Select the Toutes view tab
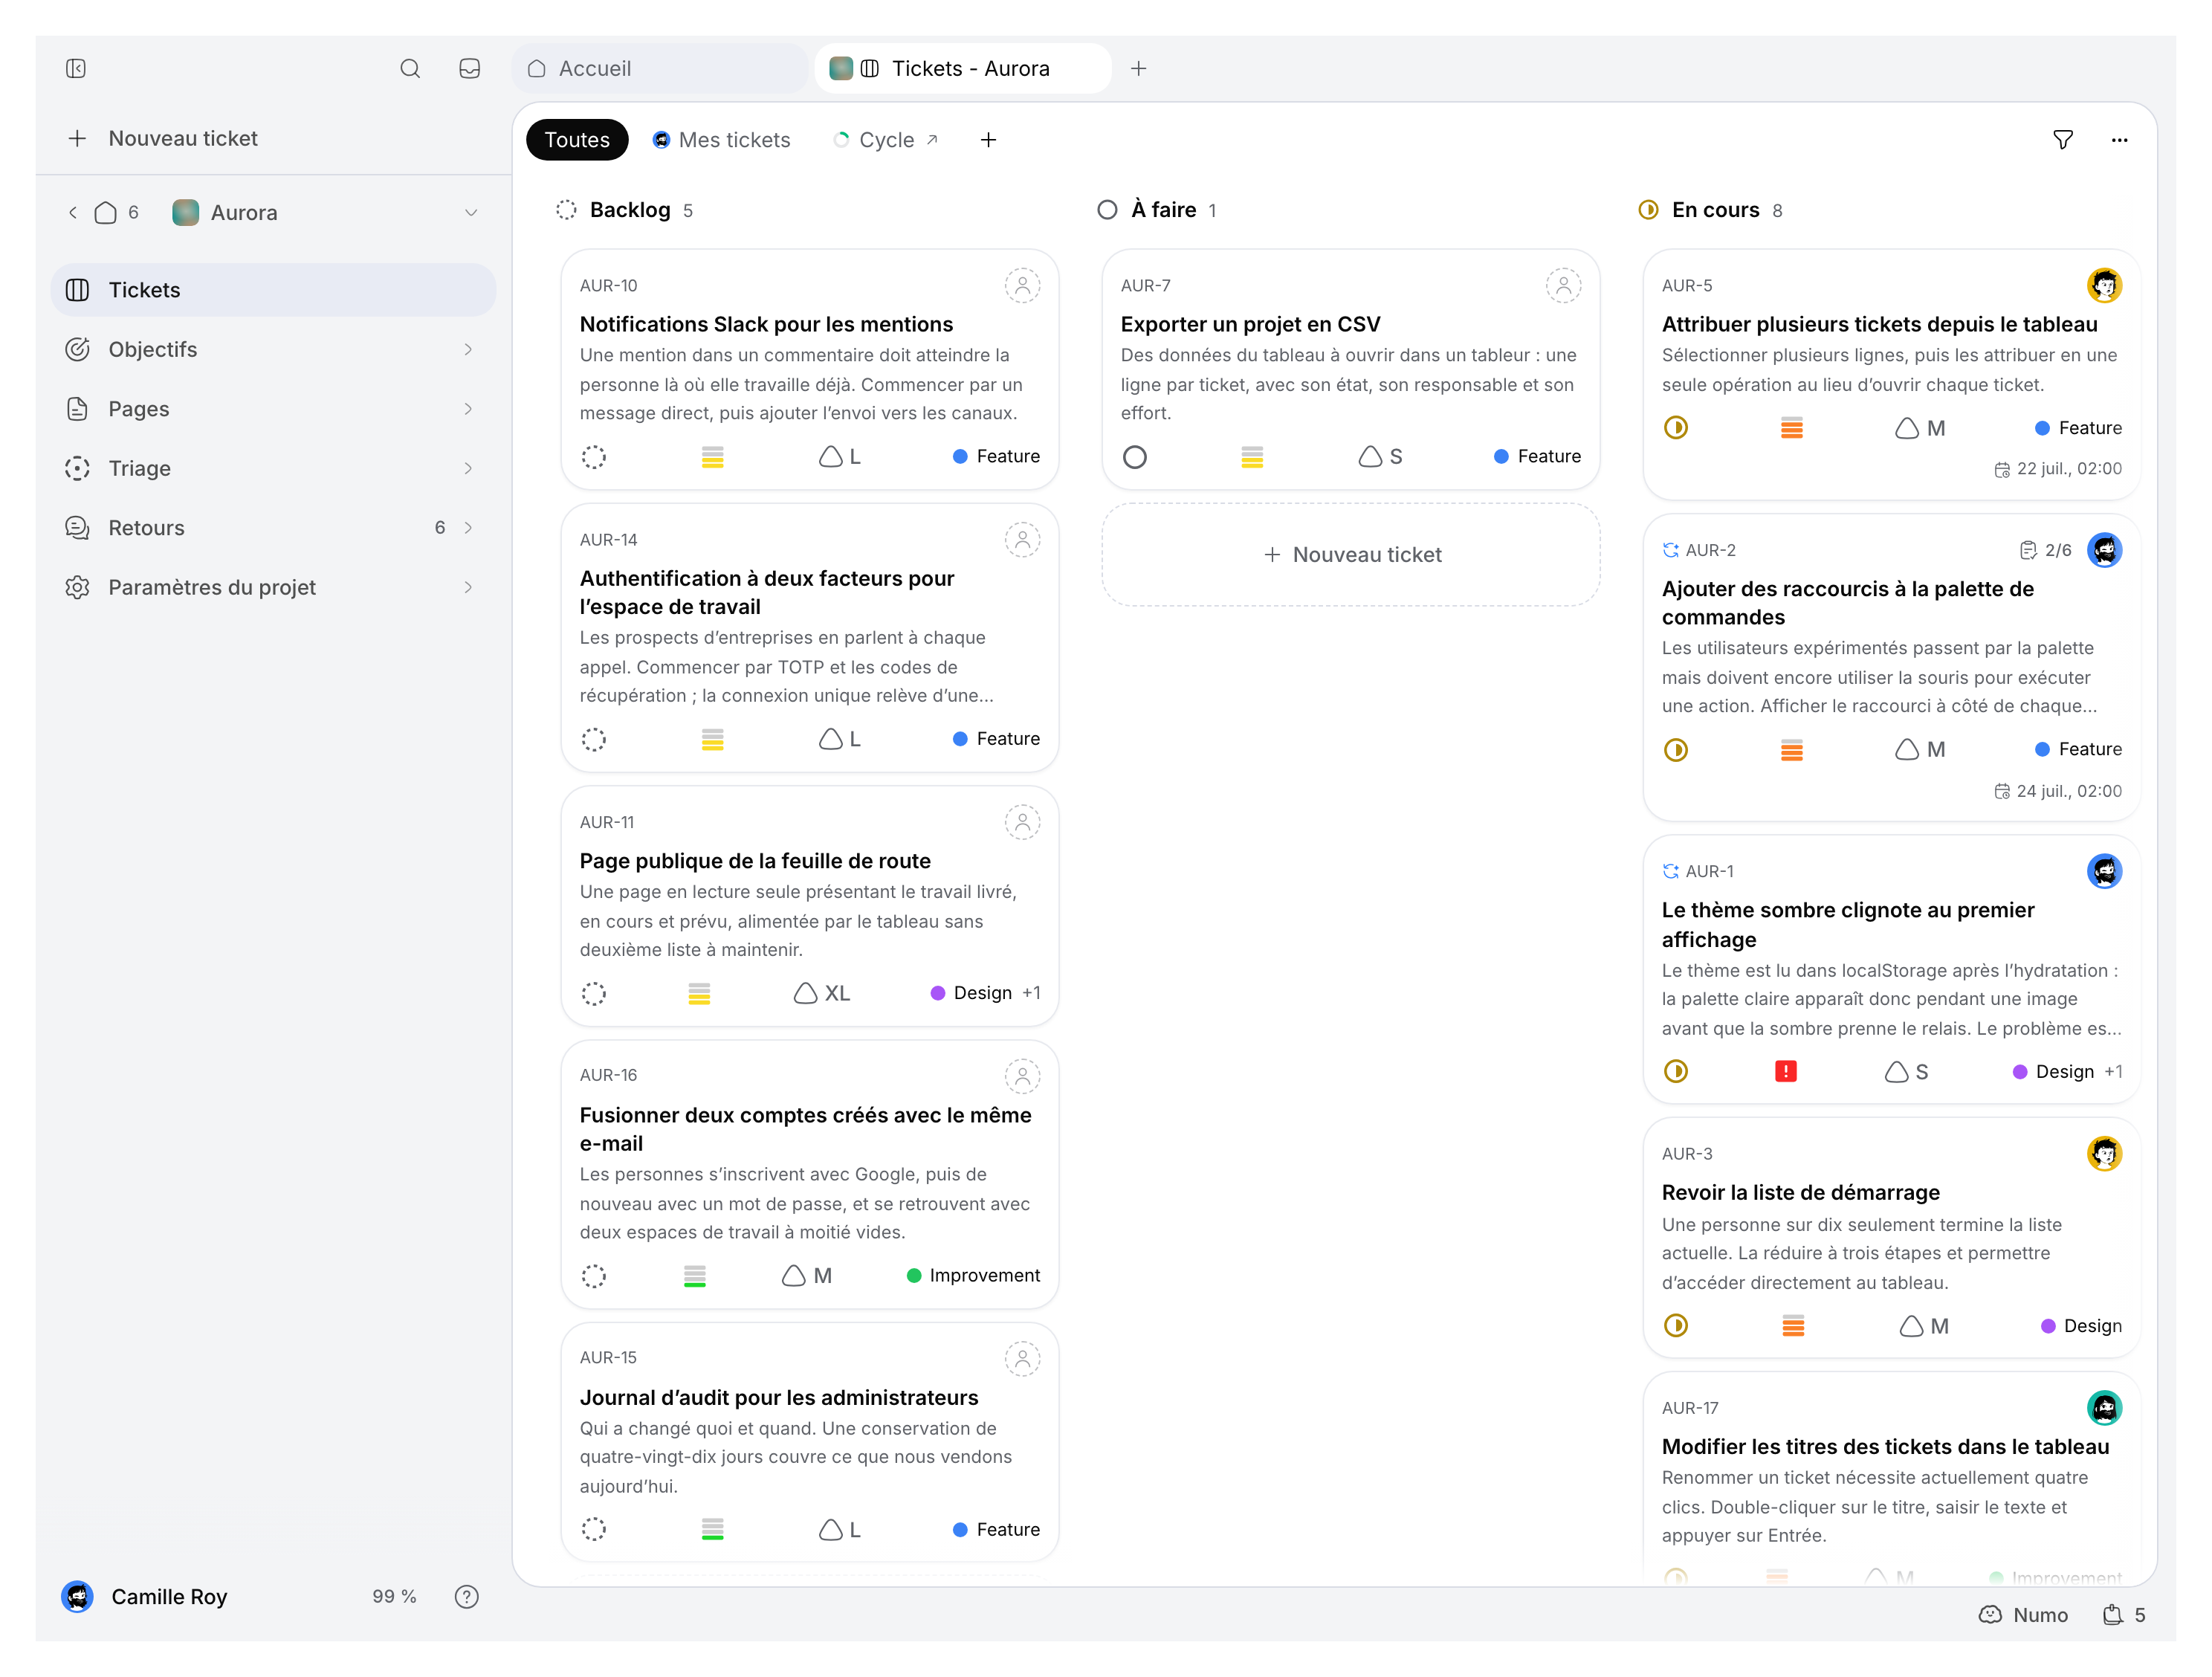This screenshot has width=2212, height=1677. click(577, 140)
